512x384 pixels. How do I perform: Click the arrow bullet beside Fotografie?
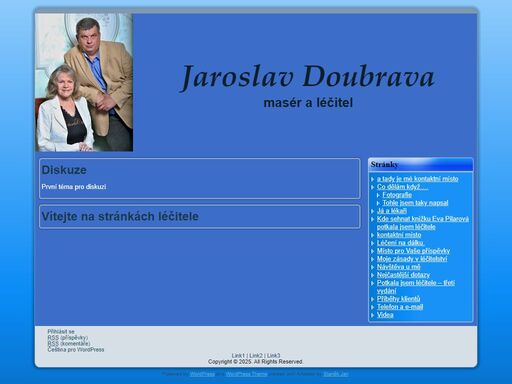(378, 195)
